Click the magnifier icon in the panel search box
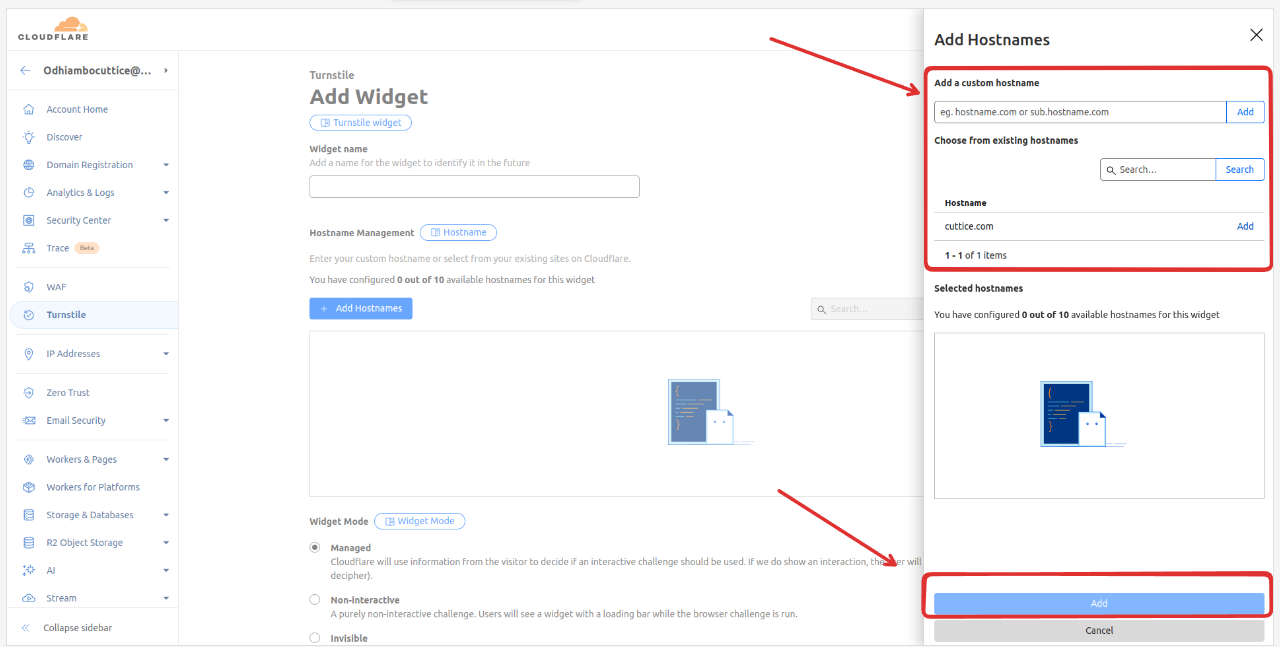Image resolution: width=1280 pixels, height=647 pixels. coord(1110,170)
